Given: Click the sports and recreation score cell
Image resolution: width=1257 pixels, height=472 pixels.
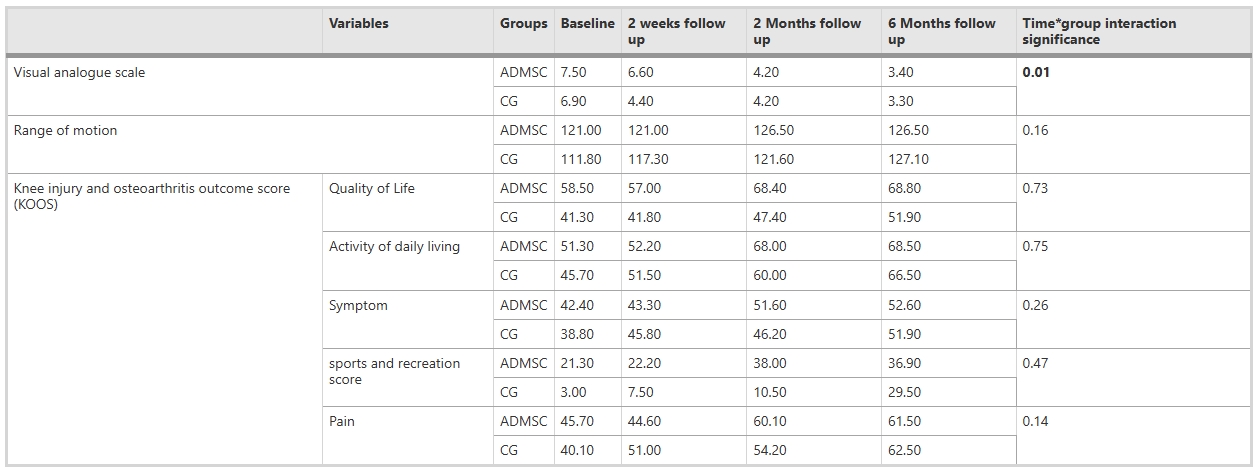Looking at the screenshot, I should pyautogui.click(x=394, y=371).
